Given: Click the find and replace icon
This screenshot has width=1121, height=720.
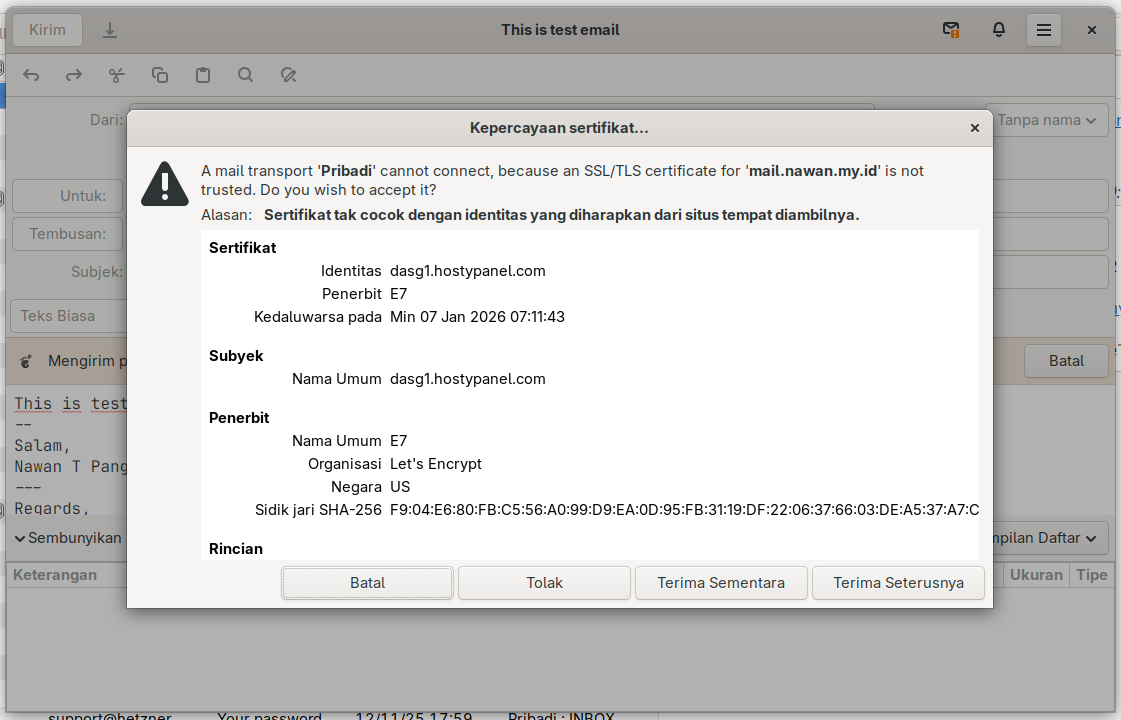Looking at the screenshot, I should pos(289,75).
